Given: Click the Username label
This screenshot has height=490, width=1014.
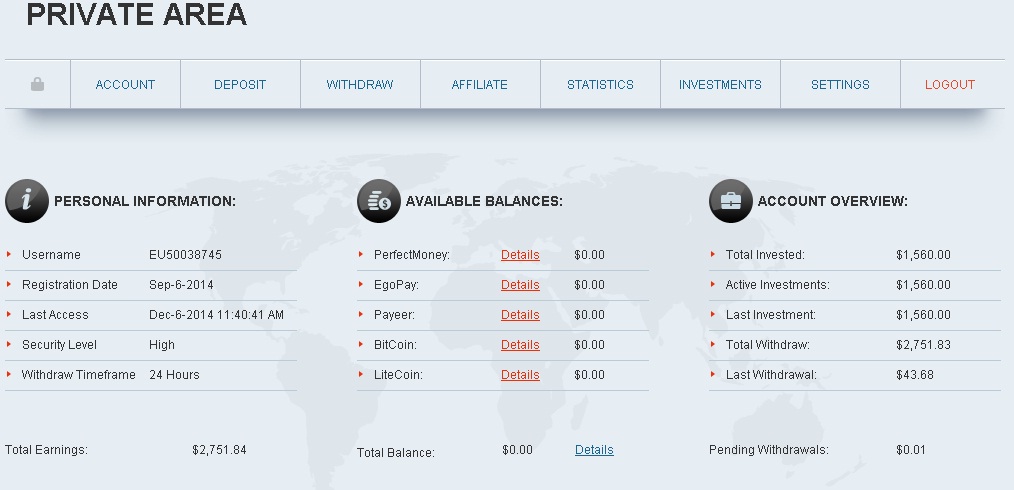Looking at the screenshot, I should click(51, 255).
